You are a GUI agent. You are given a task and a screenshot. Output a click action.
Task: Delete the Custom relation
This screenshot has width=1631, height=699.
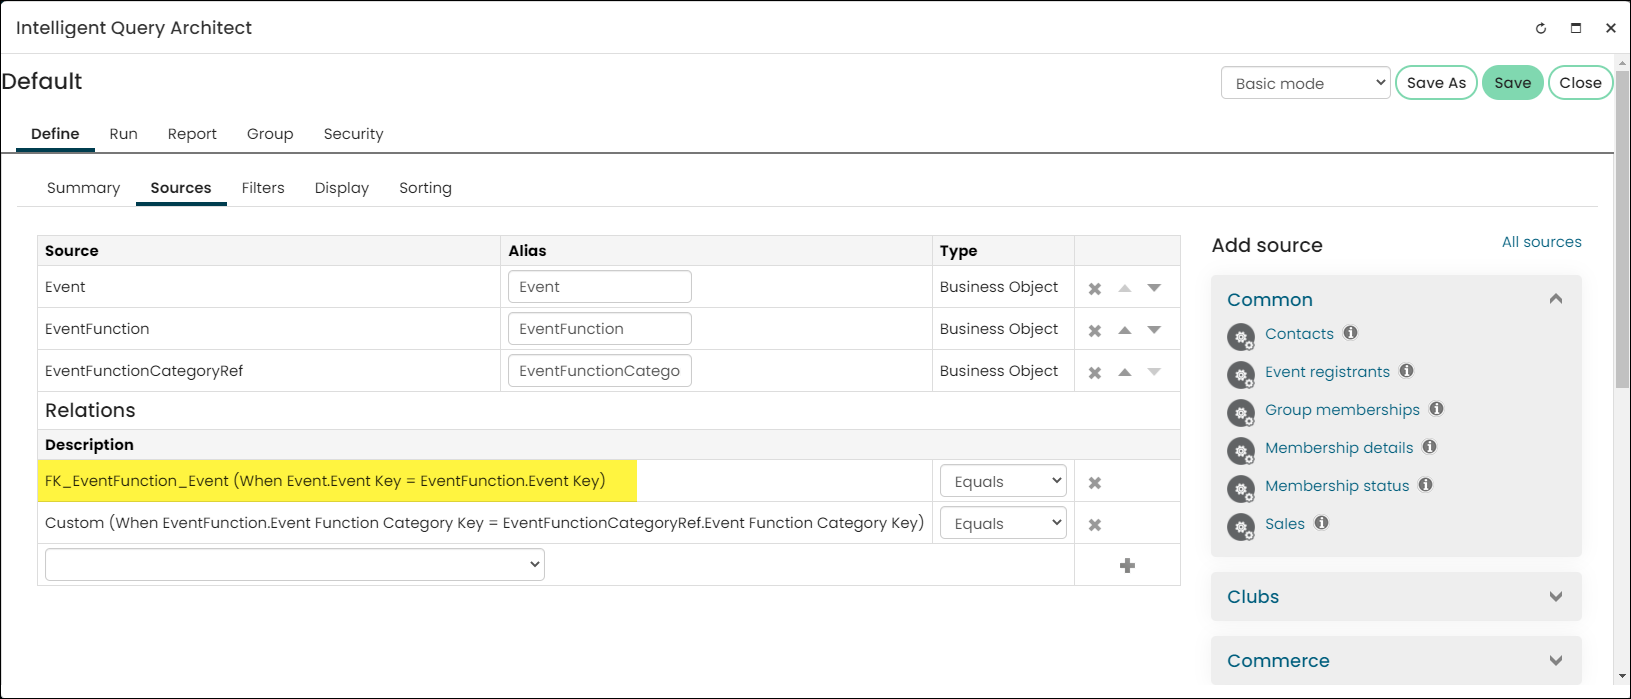1095,525
